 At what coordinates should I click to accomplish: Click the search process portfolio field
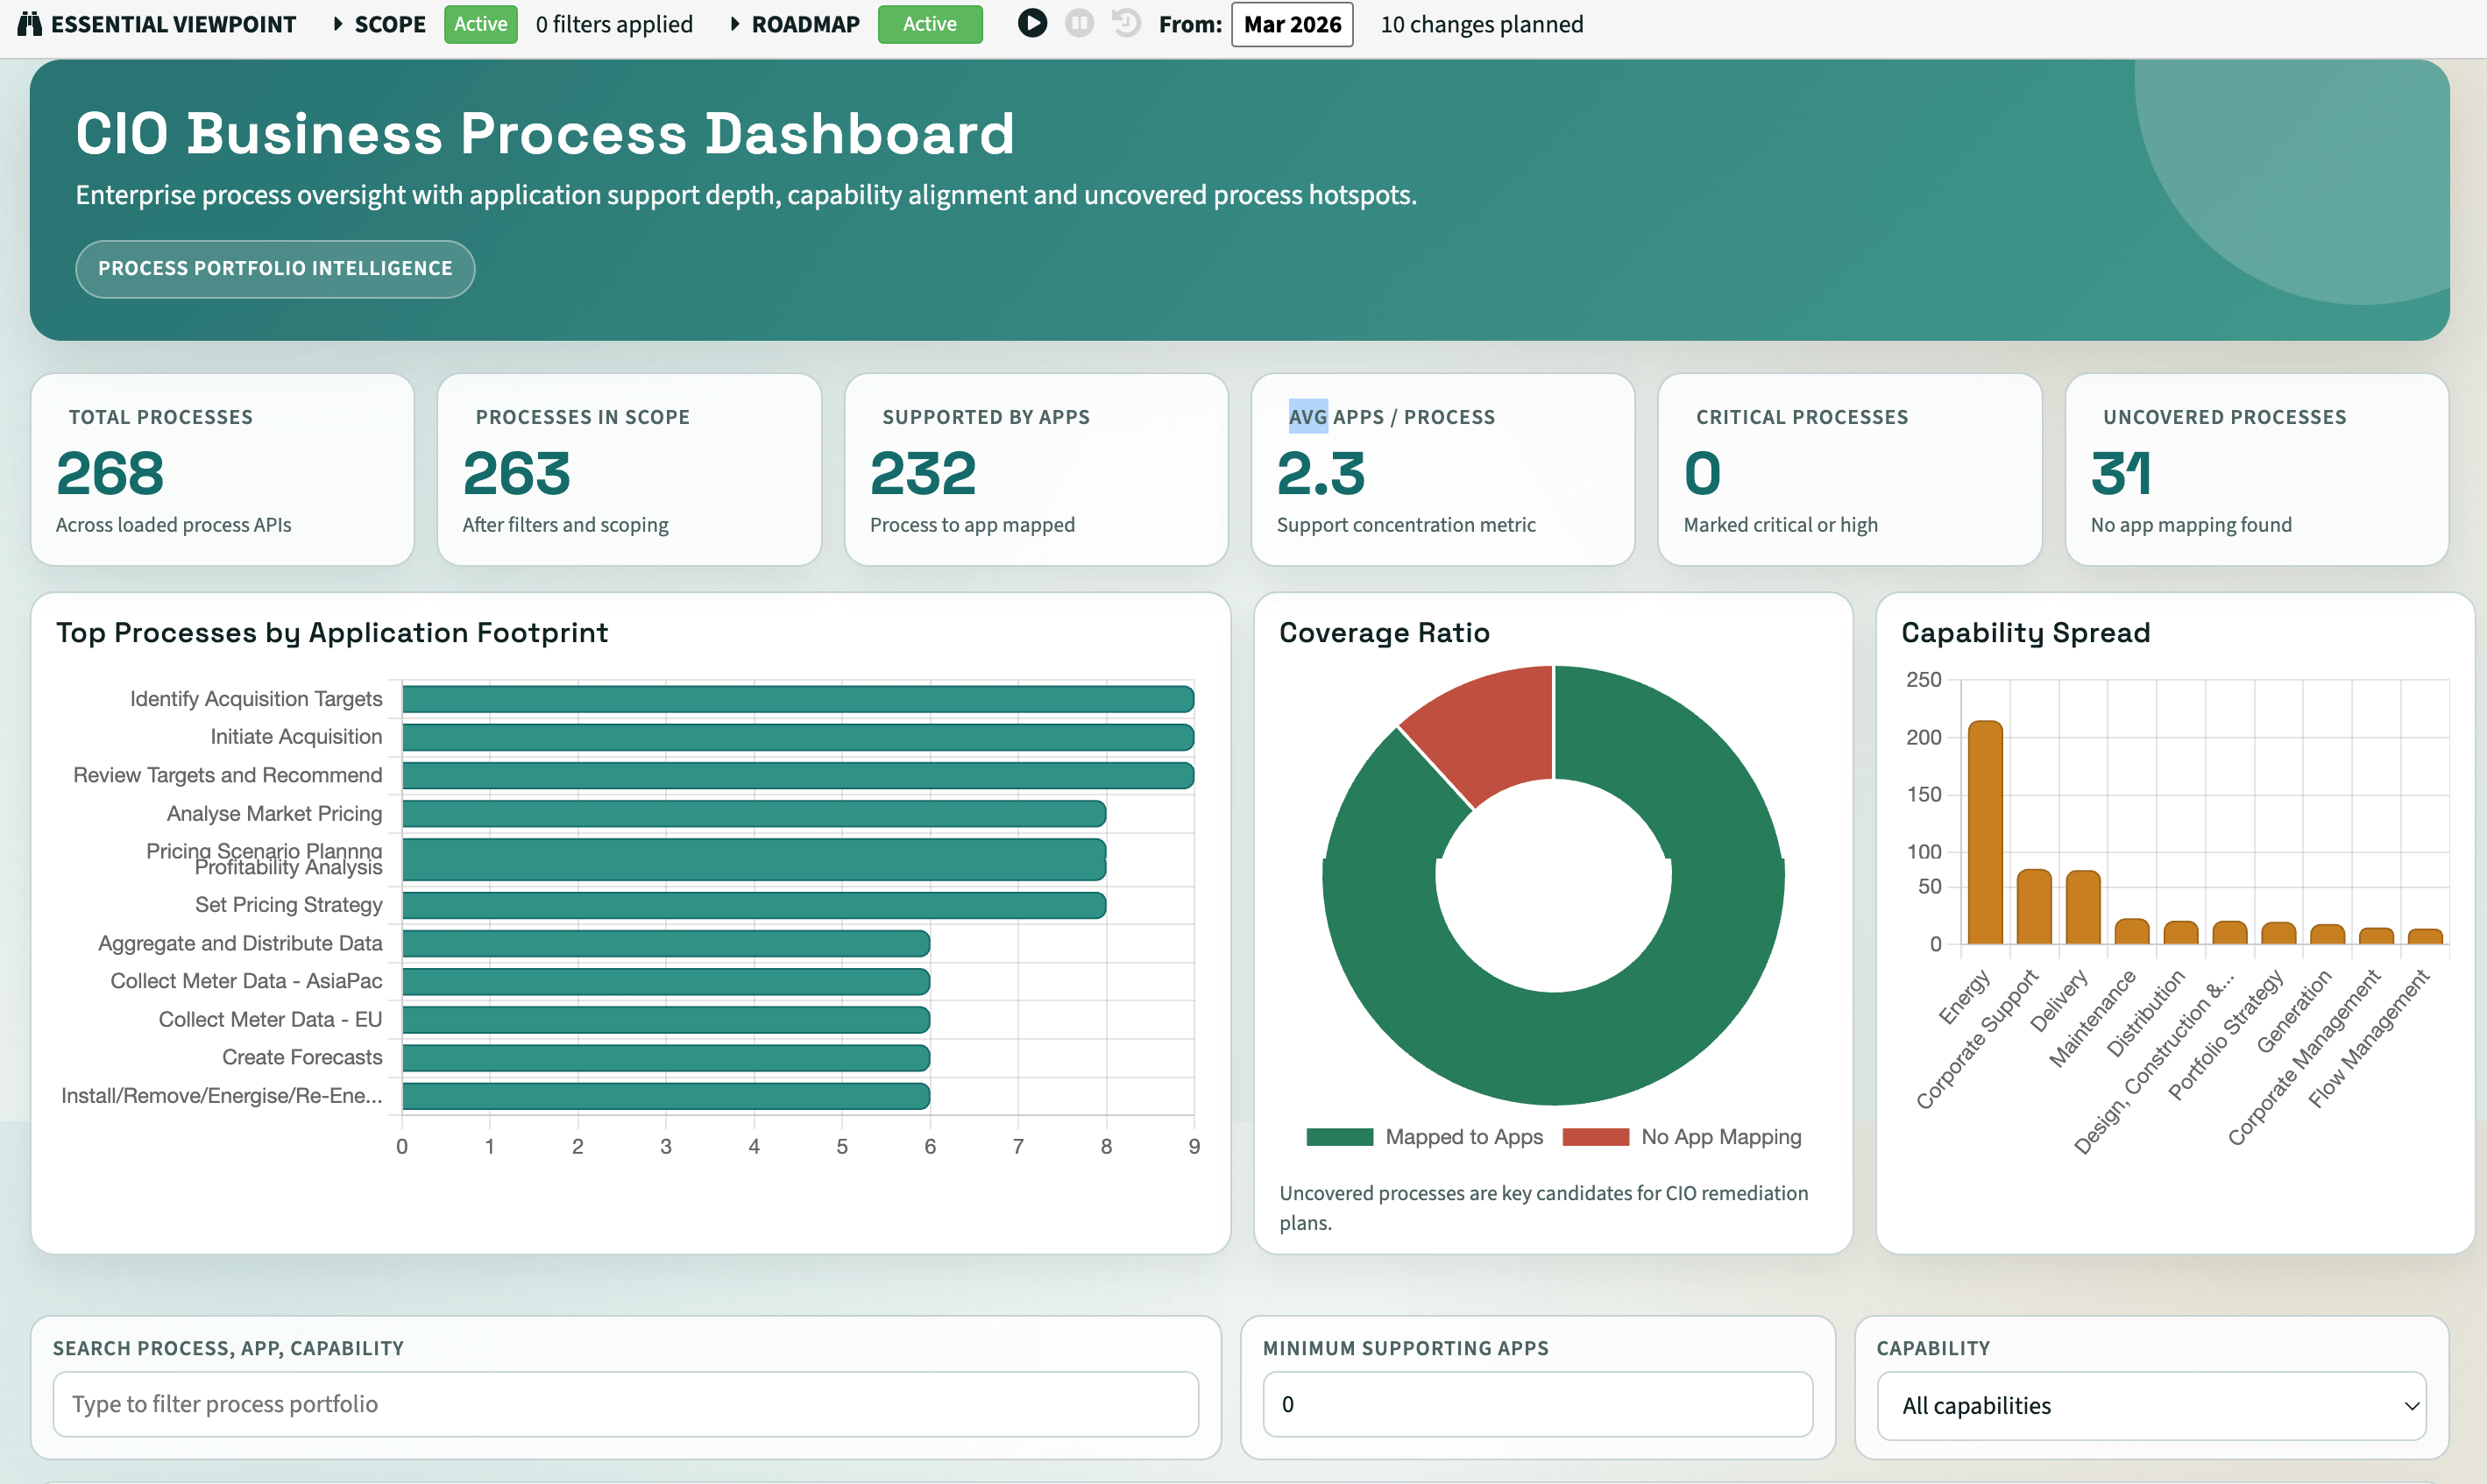click(626, 1404)
